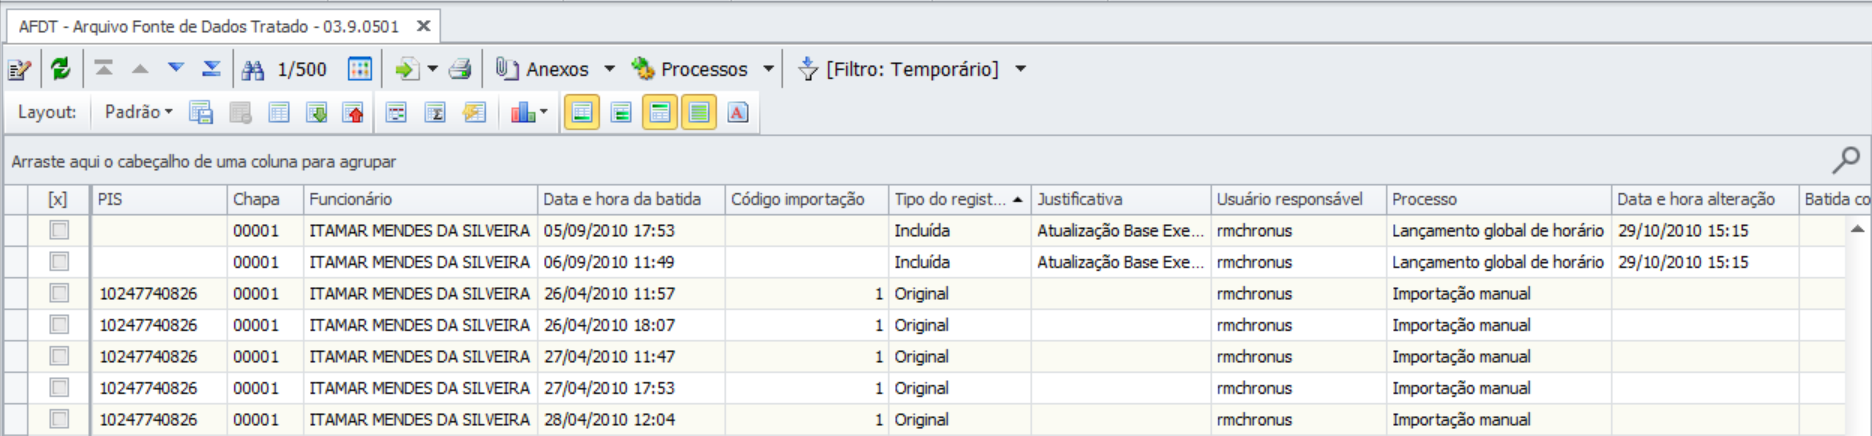
Task: Click the edit record icon with pencil
Action: (x=20, y=69)
